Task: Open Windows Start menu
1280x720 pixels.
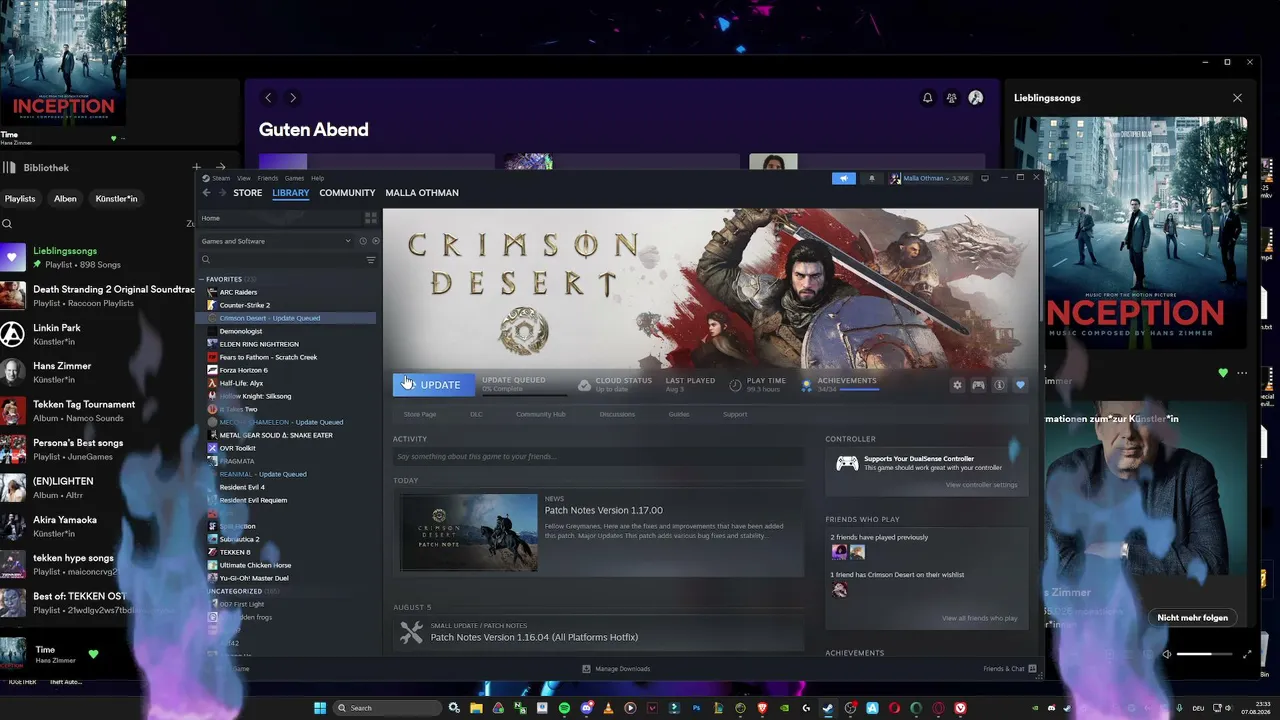Action: tap(320, 708)
